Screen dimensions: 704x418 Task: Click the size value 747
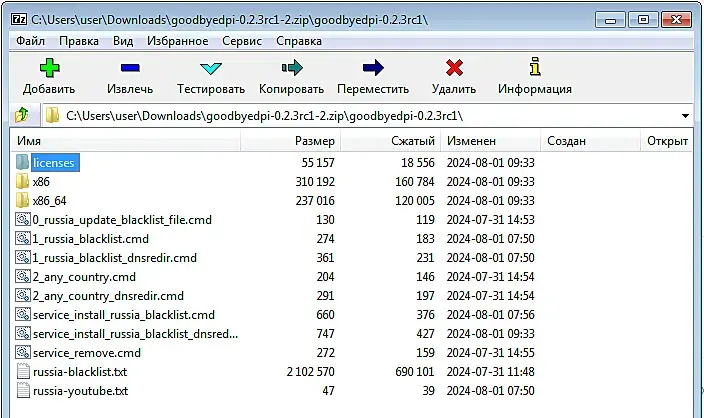point(326,334)
